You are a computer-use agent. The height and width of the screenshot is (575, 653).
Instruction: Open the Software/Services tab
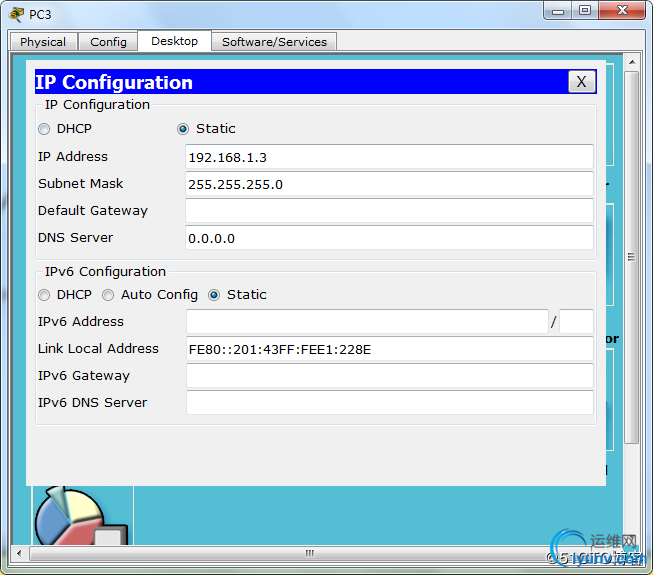click(274, 42)
